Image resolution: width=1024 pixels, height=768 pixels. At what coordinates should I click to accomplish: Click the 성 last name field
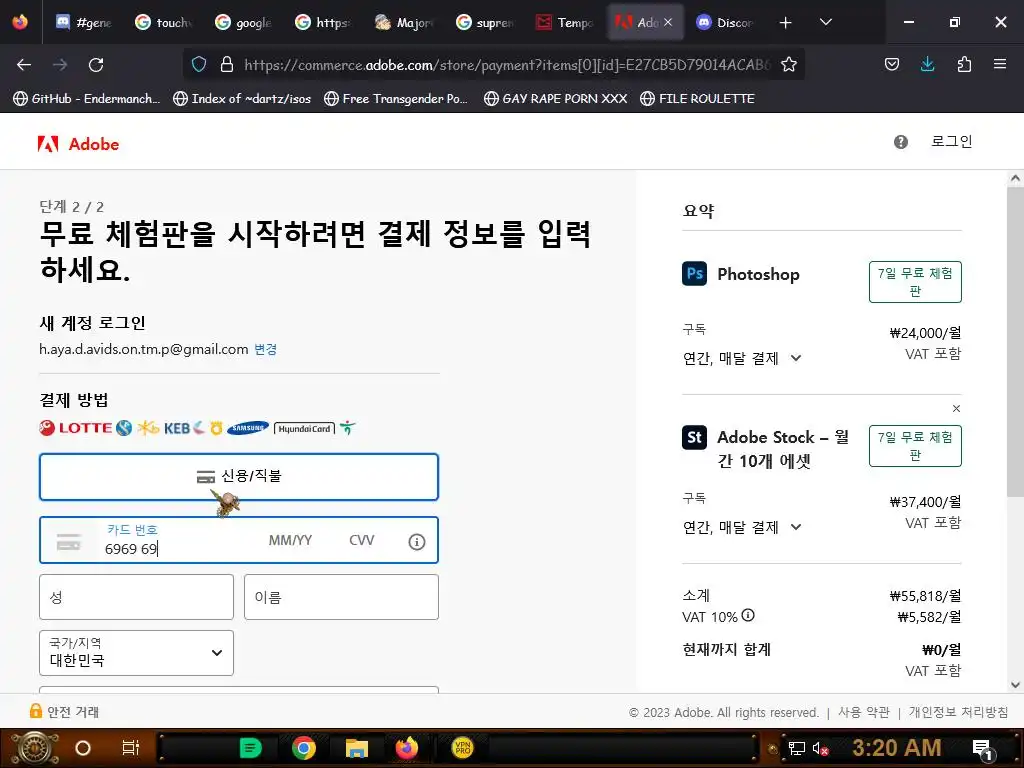(x=136, y=597)
